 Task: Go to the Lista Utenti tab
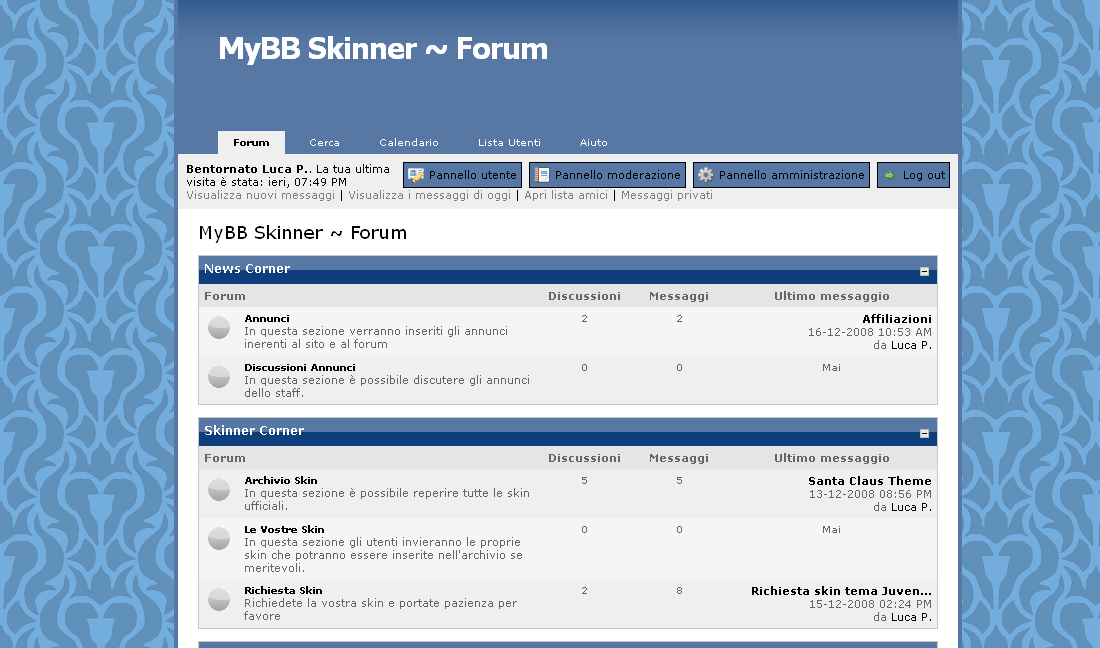pyautogui.click(x=509, y=143)
